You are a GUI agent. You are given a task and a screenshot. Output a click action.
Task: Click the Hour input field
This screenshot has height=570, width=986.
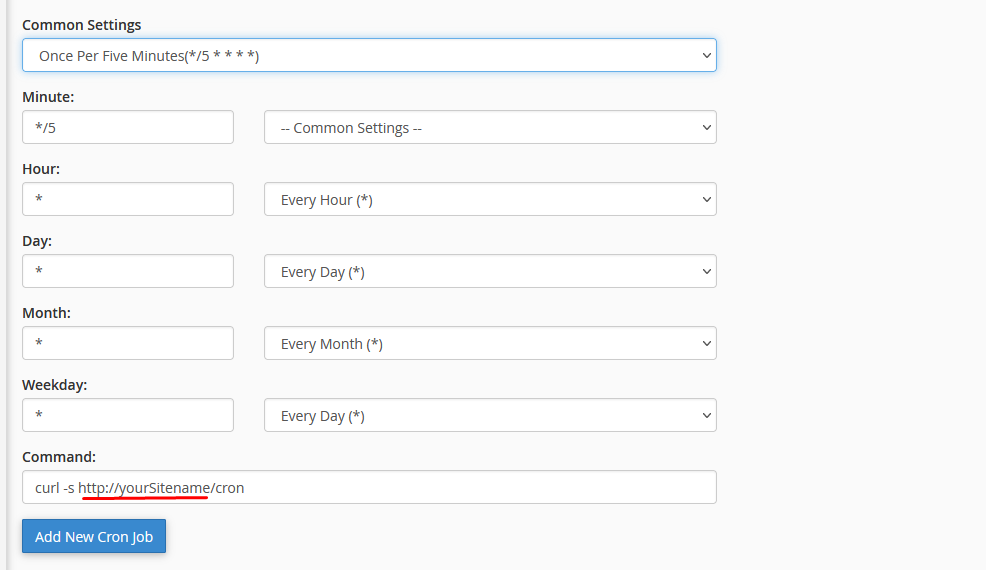(x=127, y=200)
